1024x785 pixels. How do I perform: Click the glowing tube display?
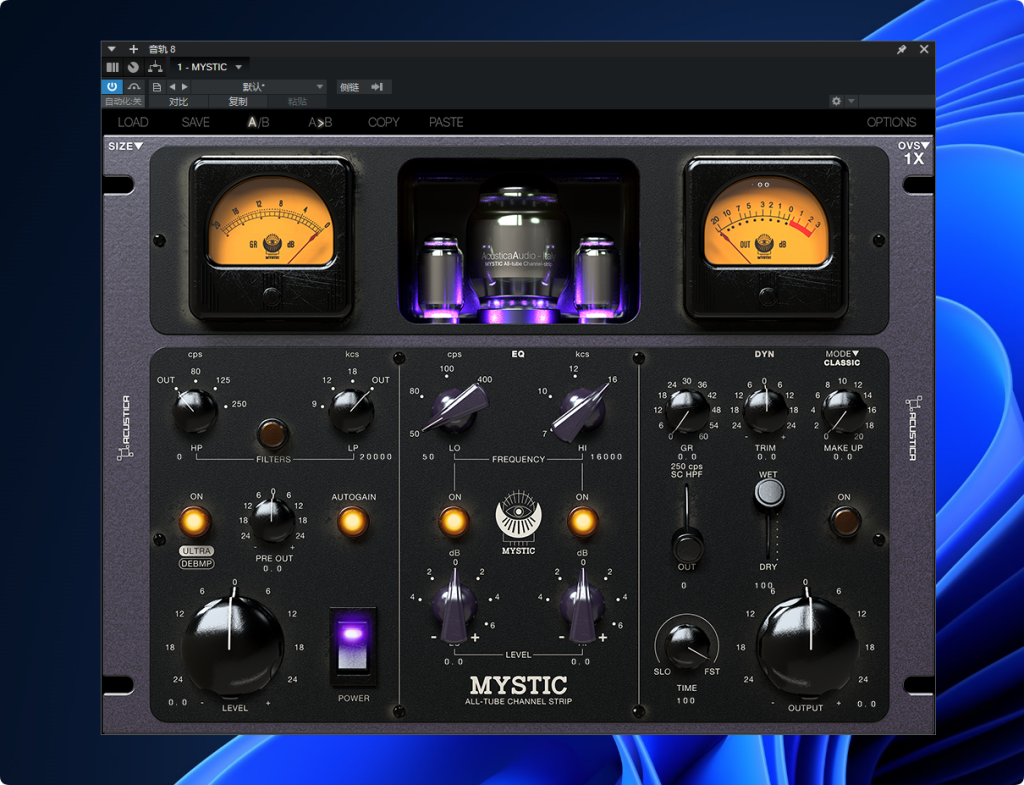[x=518, y=241]
